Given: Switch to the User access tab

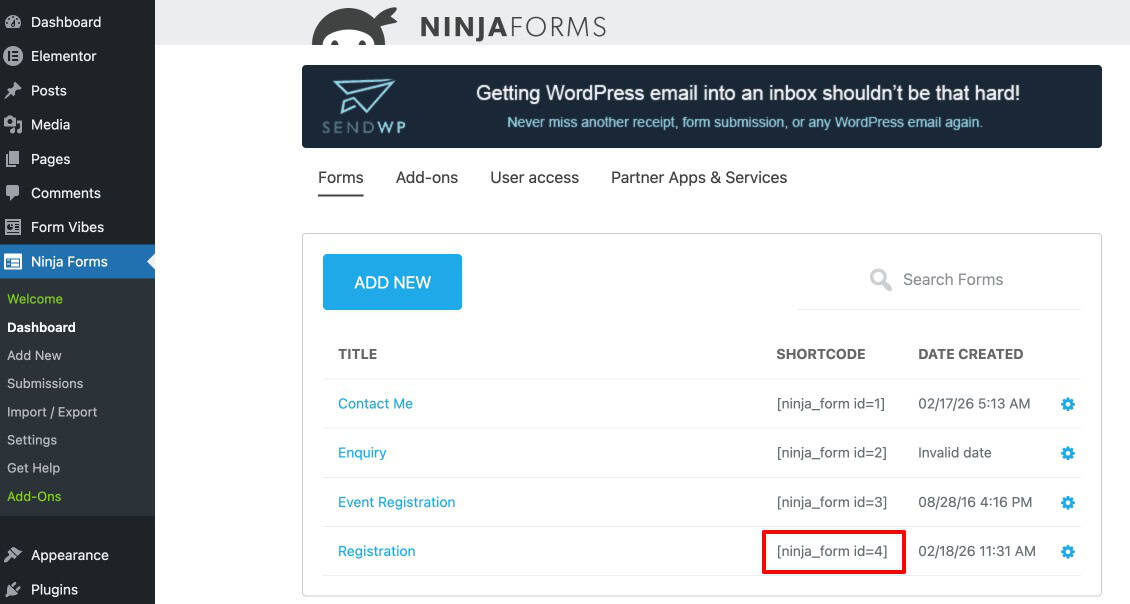Looking at the screenshot, I should [x=534, y=178].
